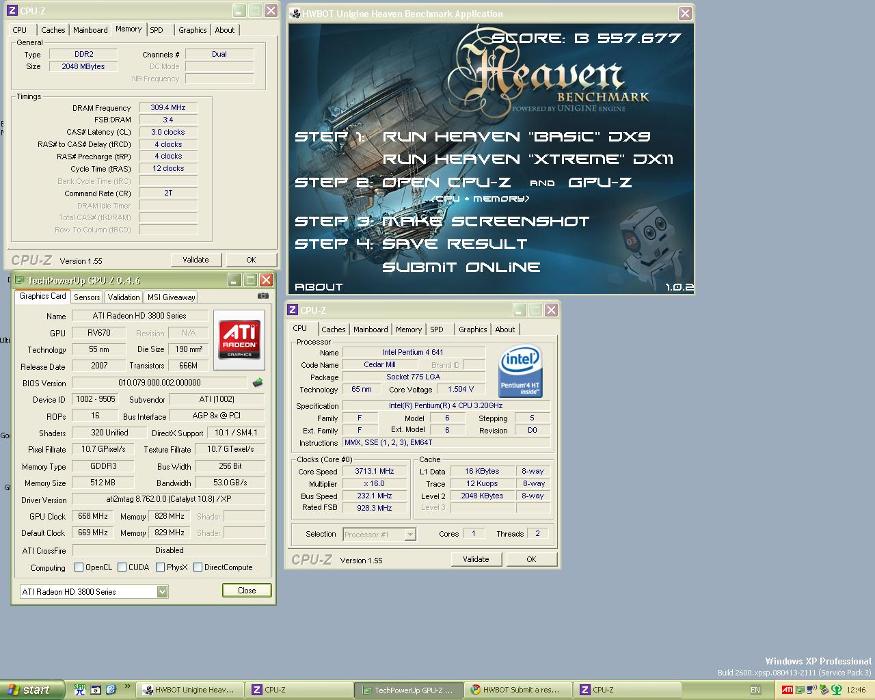Tick the CUDA checkbox in GPU-Z

coord(122,567)
